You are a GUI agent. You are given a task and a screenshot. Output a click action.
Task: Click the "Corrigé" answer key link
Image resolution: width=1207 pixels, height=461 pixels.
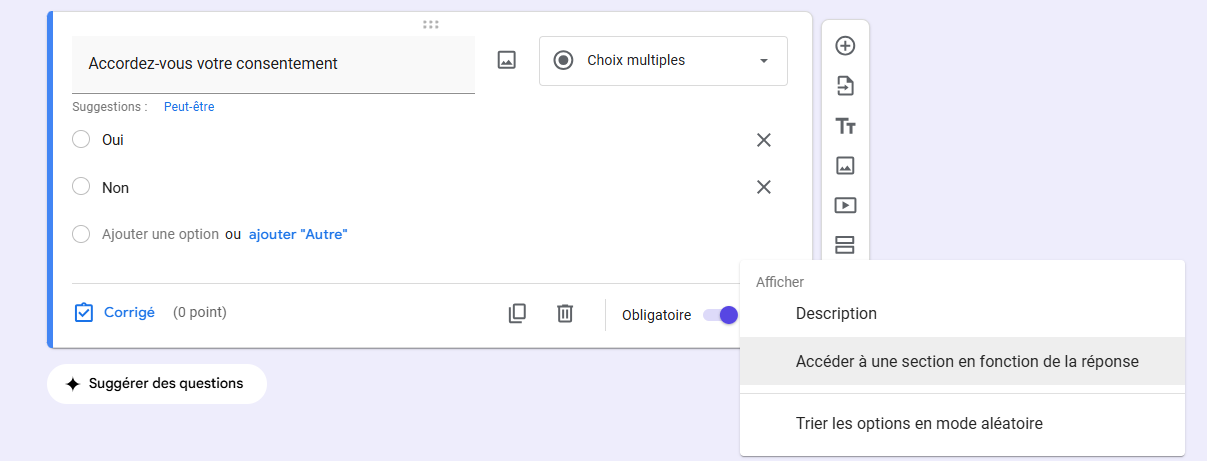[x=115, y=312]
